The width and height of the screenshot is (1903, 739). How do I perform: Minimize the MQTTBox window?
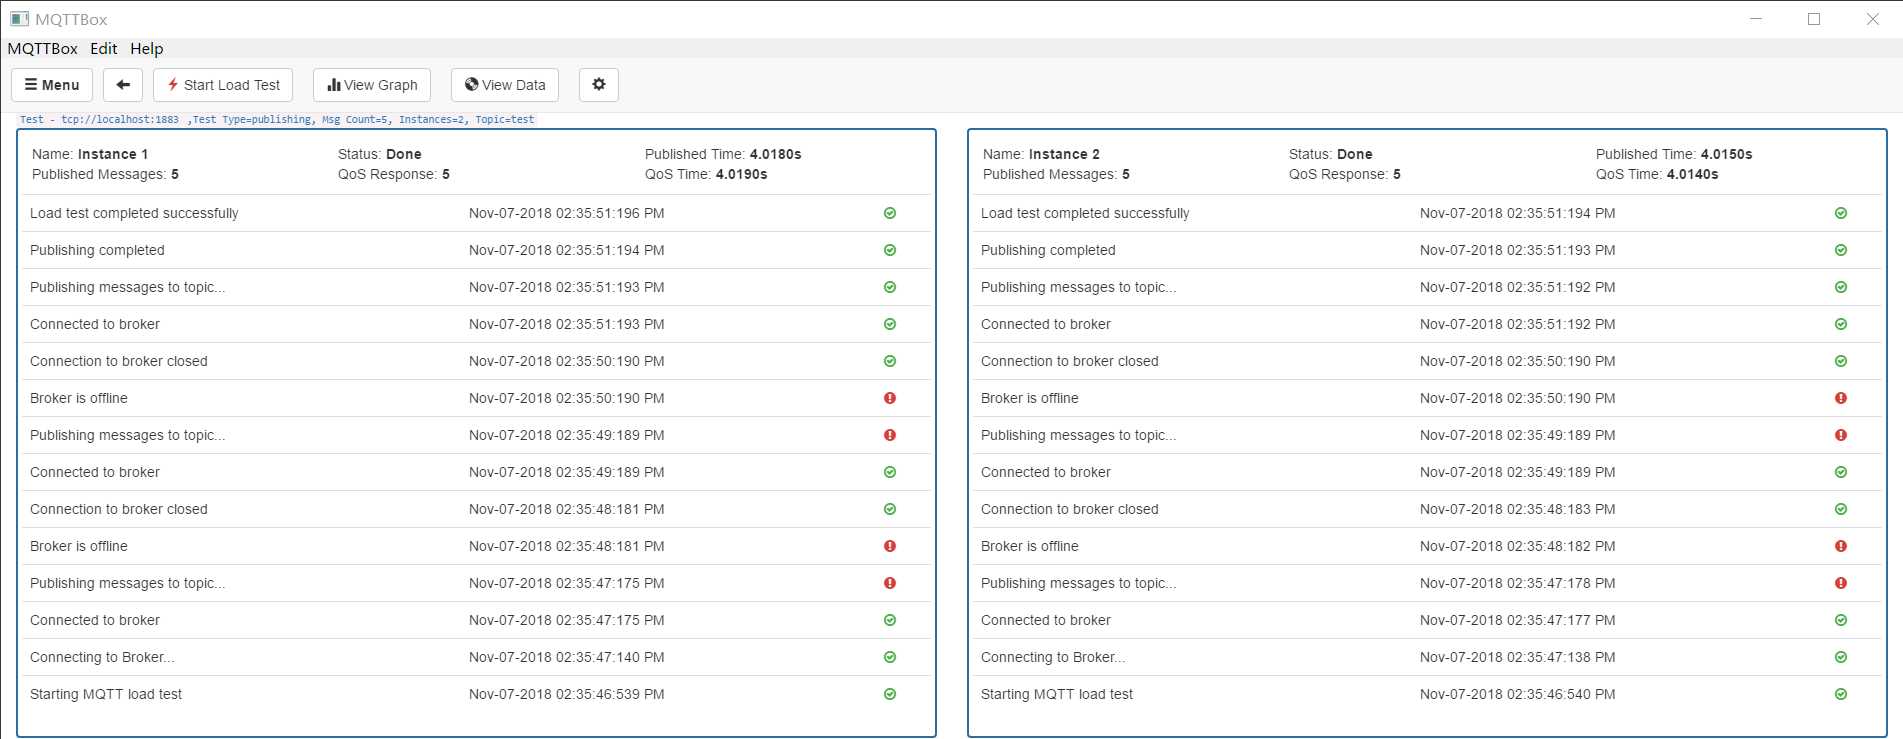coord(1756,19)
